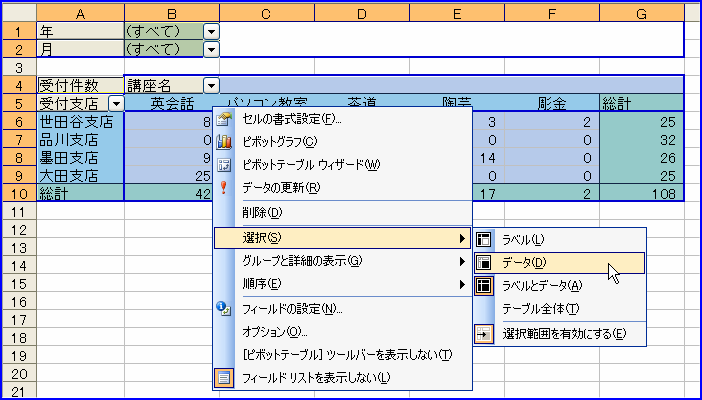This screenshot has height=400, width=702.
Task: Click cell B10 showing 42
Action: [169, 194]
